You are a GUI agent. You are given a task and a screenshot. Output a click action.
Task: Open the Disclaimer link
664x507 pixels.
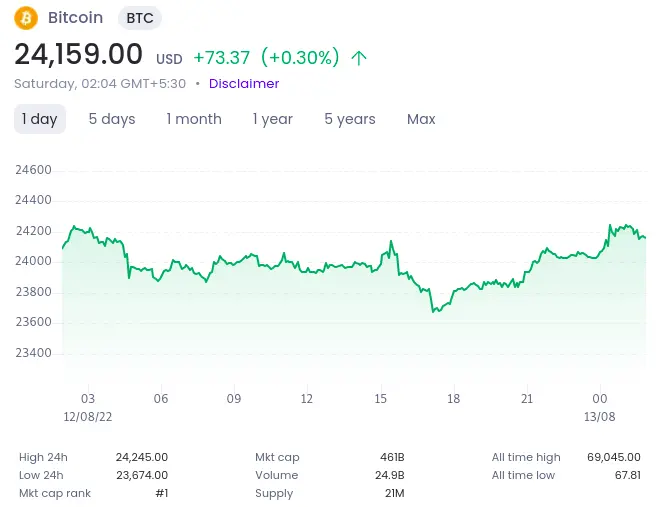tap(244, 83)
